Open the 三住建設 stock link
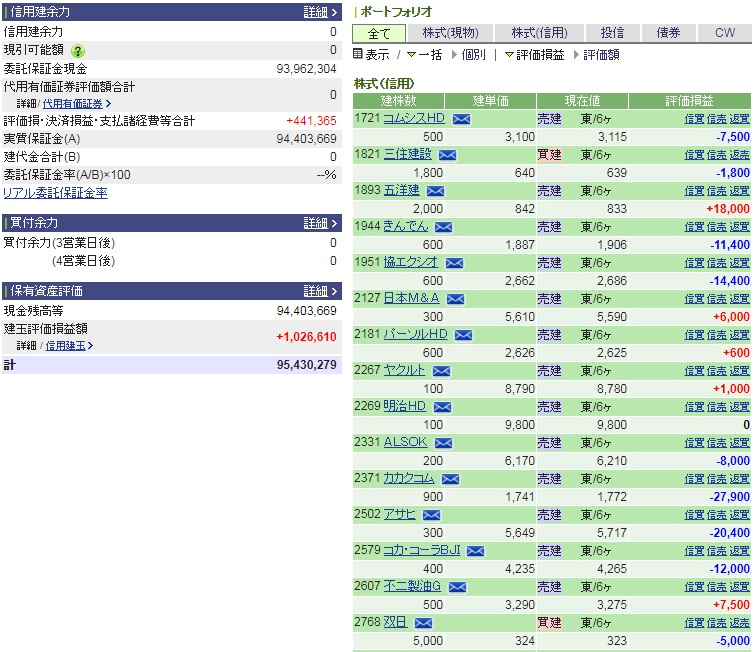The width and height of the screenshot is (754, 652). [x=407, y=154]
